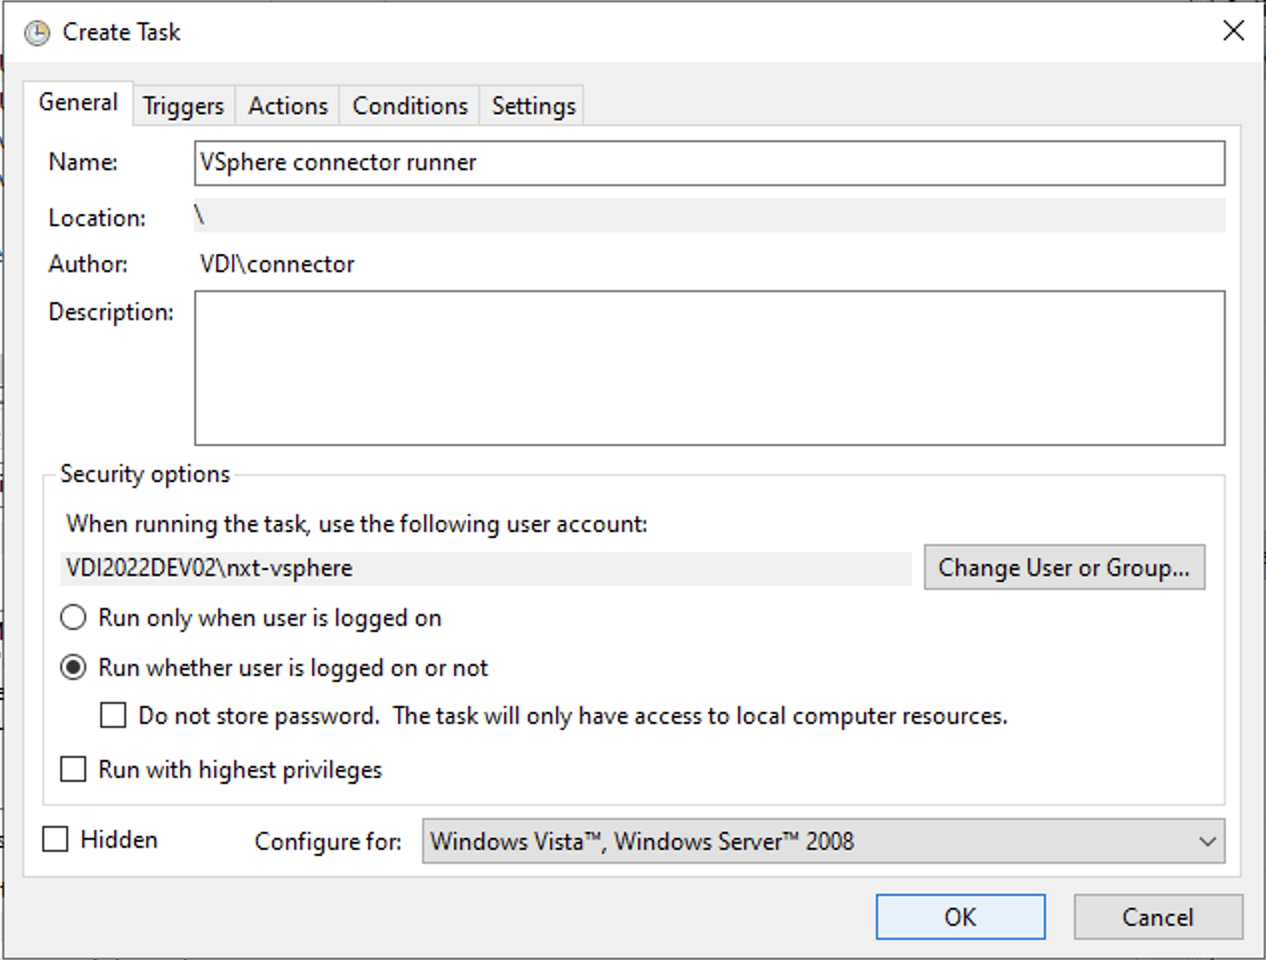Select the Conditions tab
This screenshot has height=960, width=1266.
[x=410, y=106]
